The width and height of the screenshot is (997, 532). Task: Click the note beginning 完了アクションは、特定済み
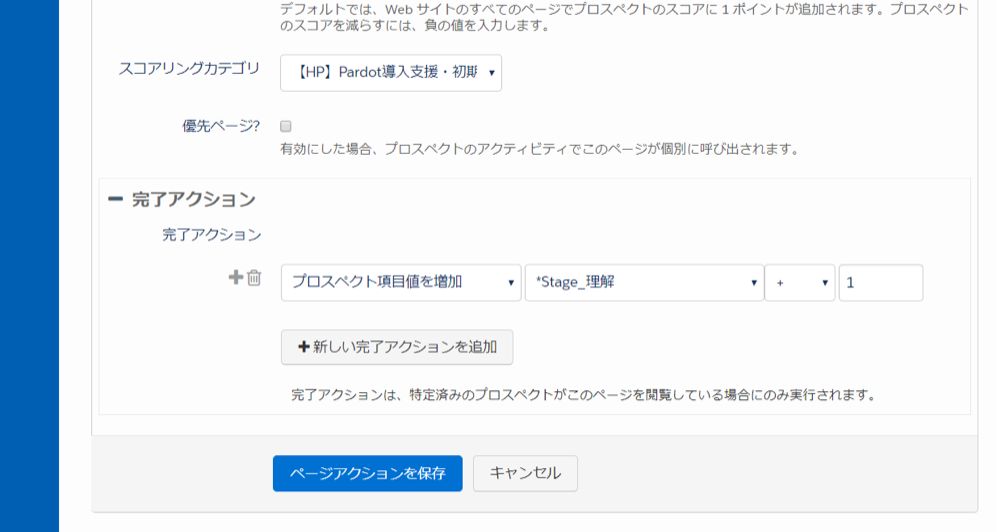[x=583, y=395]
